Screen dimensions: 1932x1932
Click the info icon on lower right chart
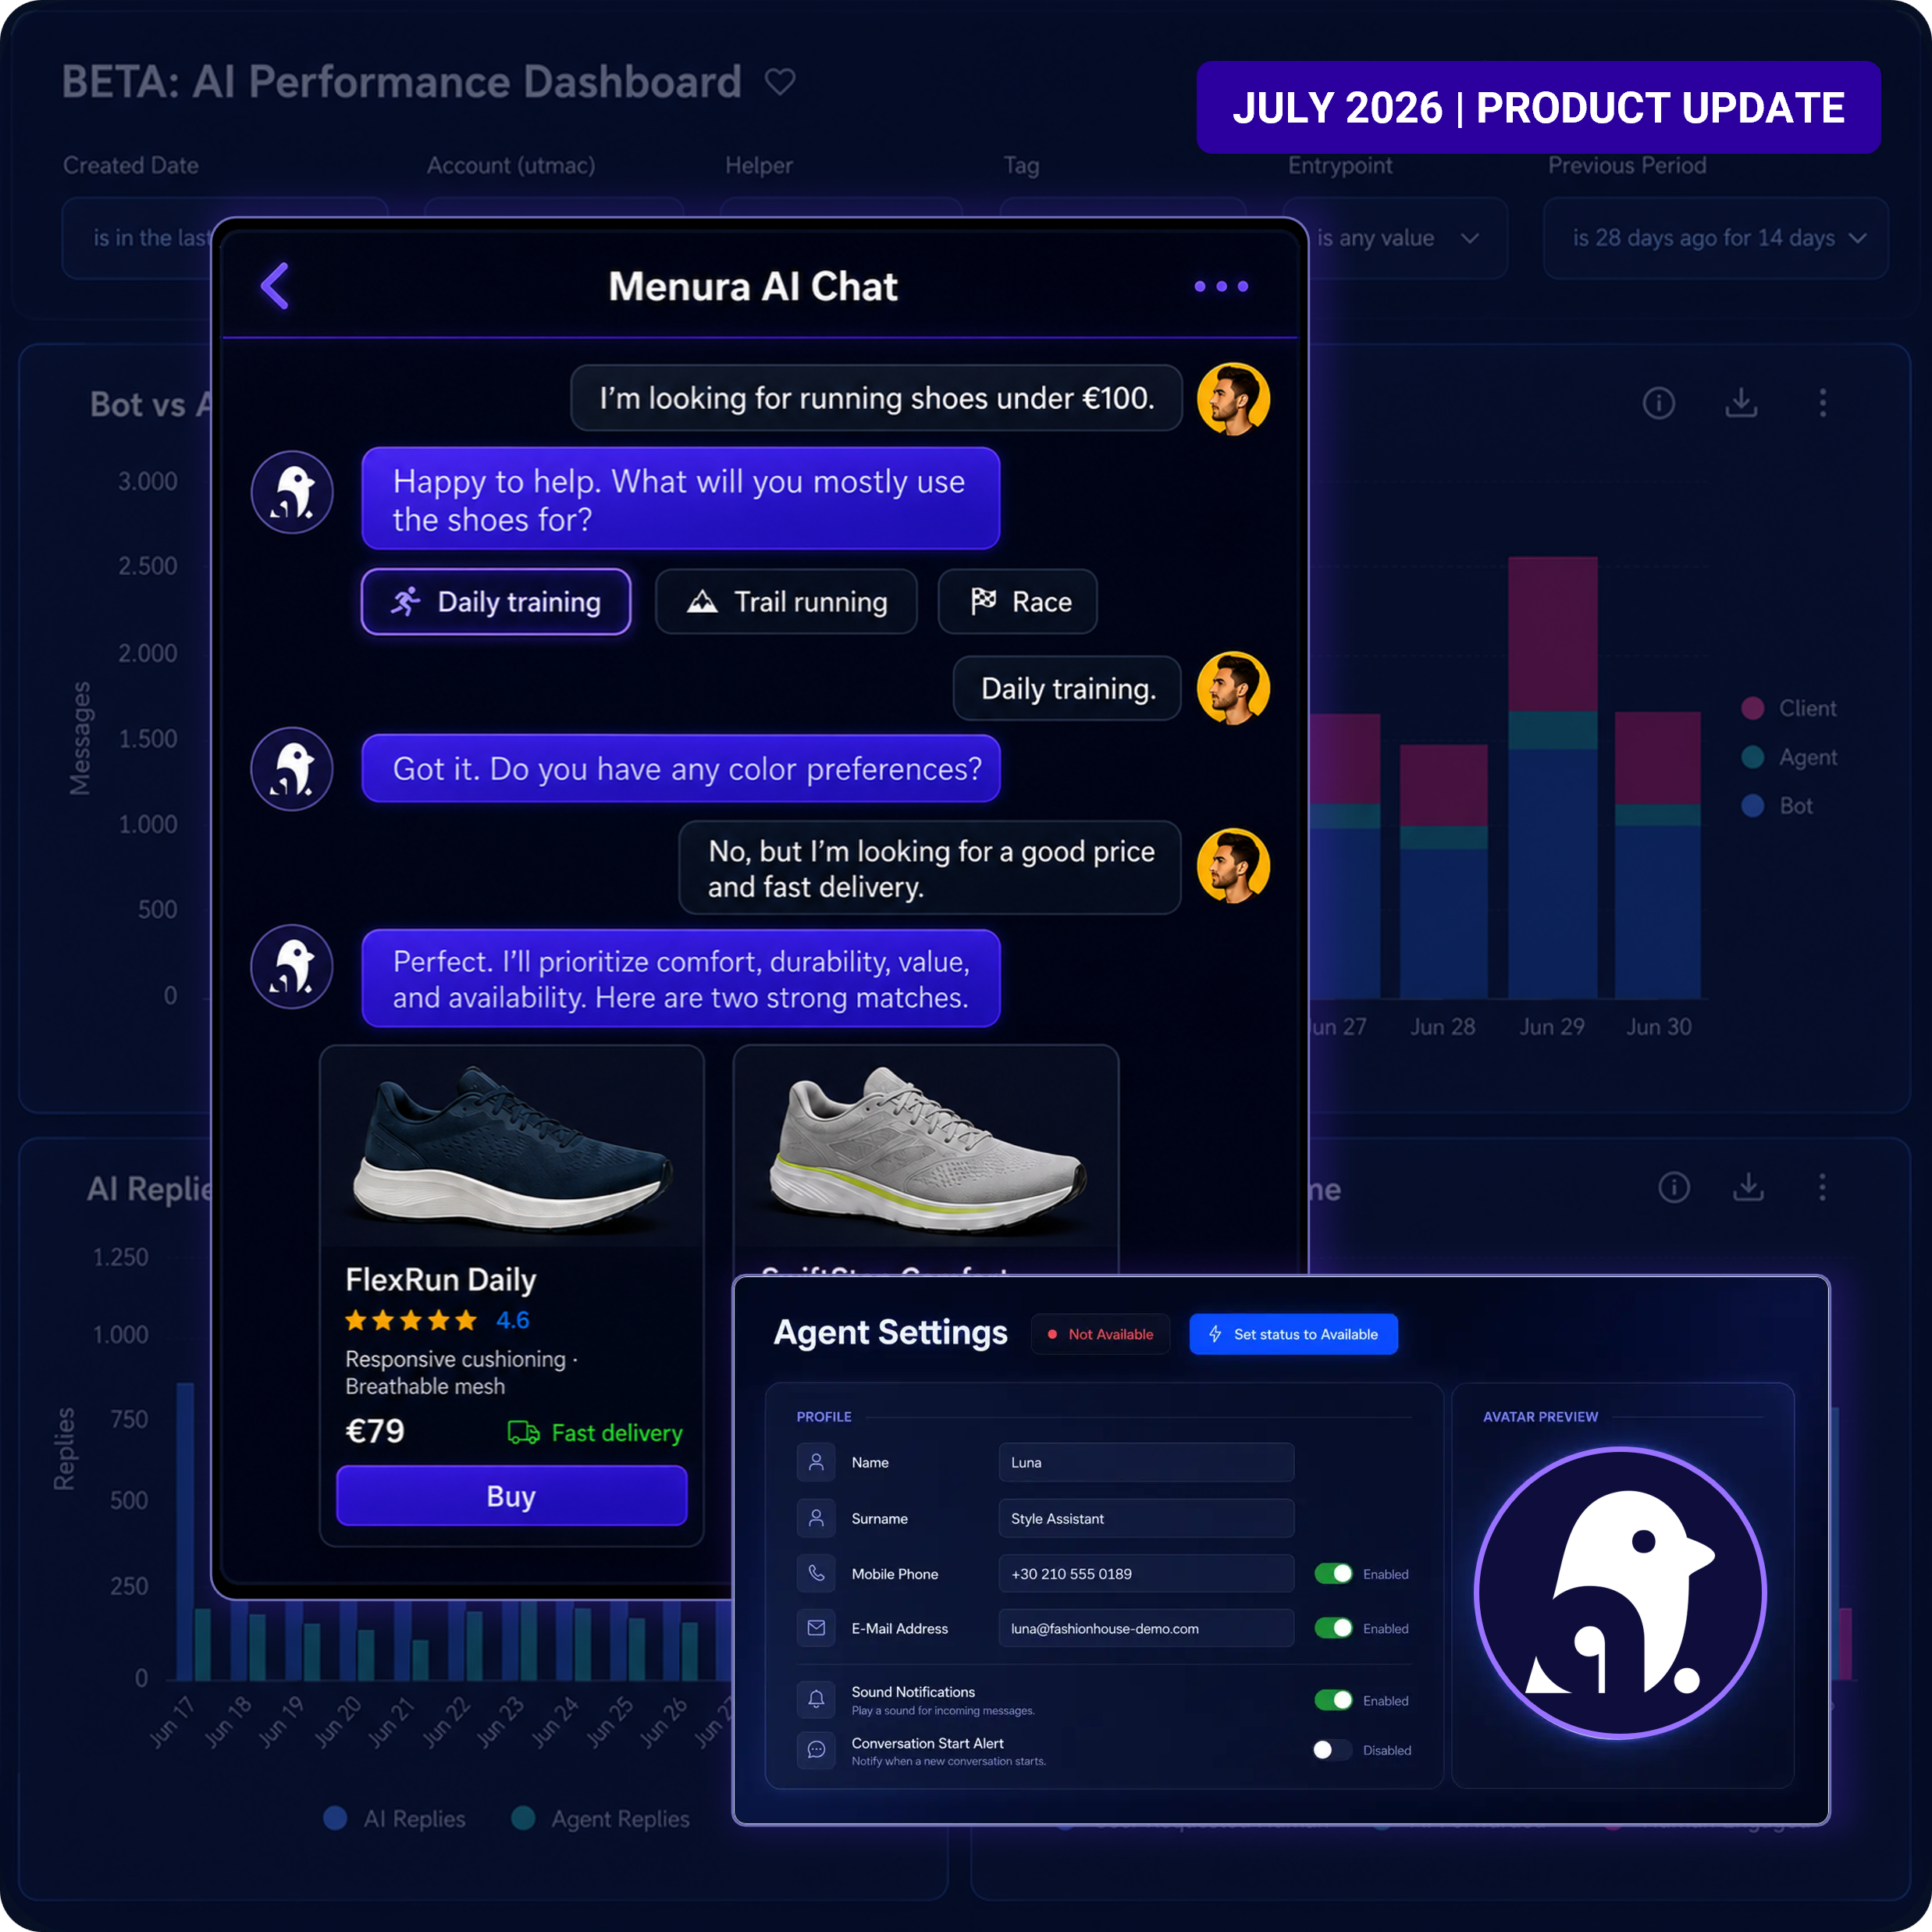tap(1674, 1187)
